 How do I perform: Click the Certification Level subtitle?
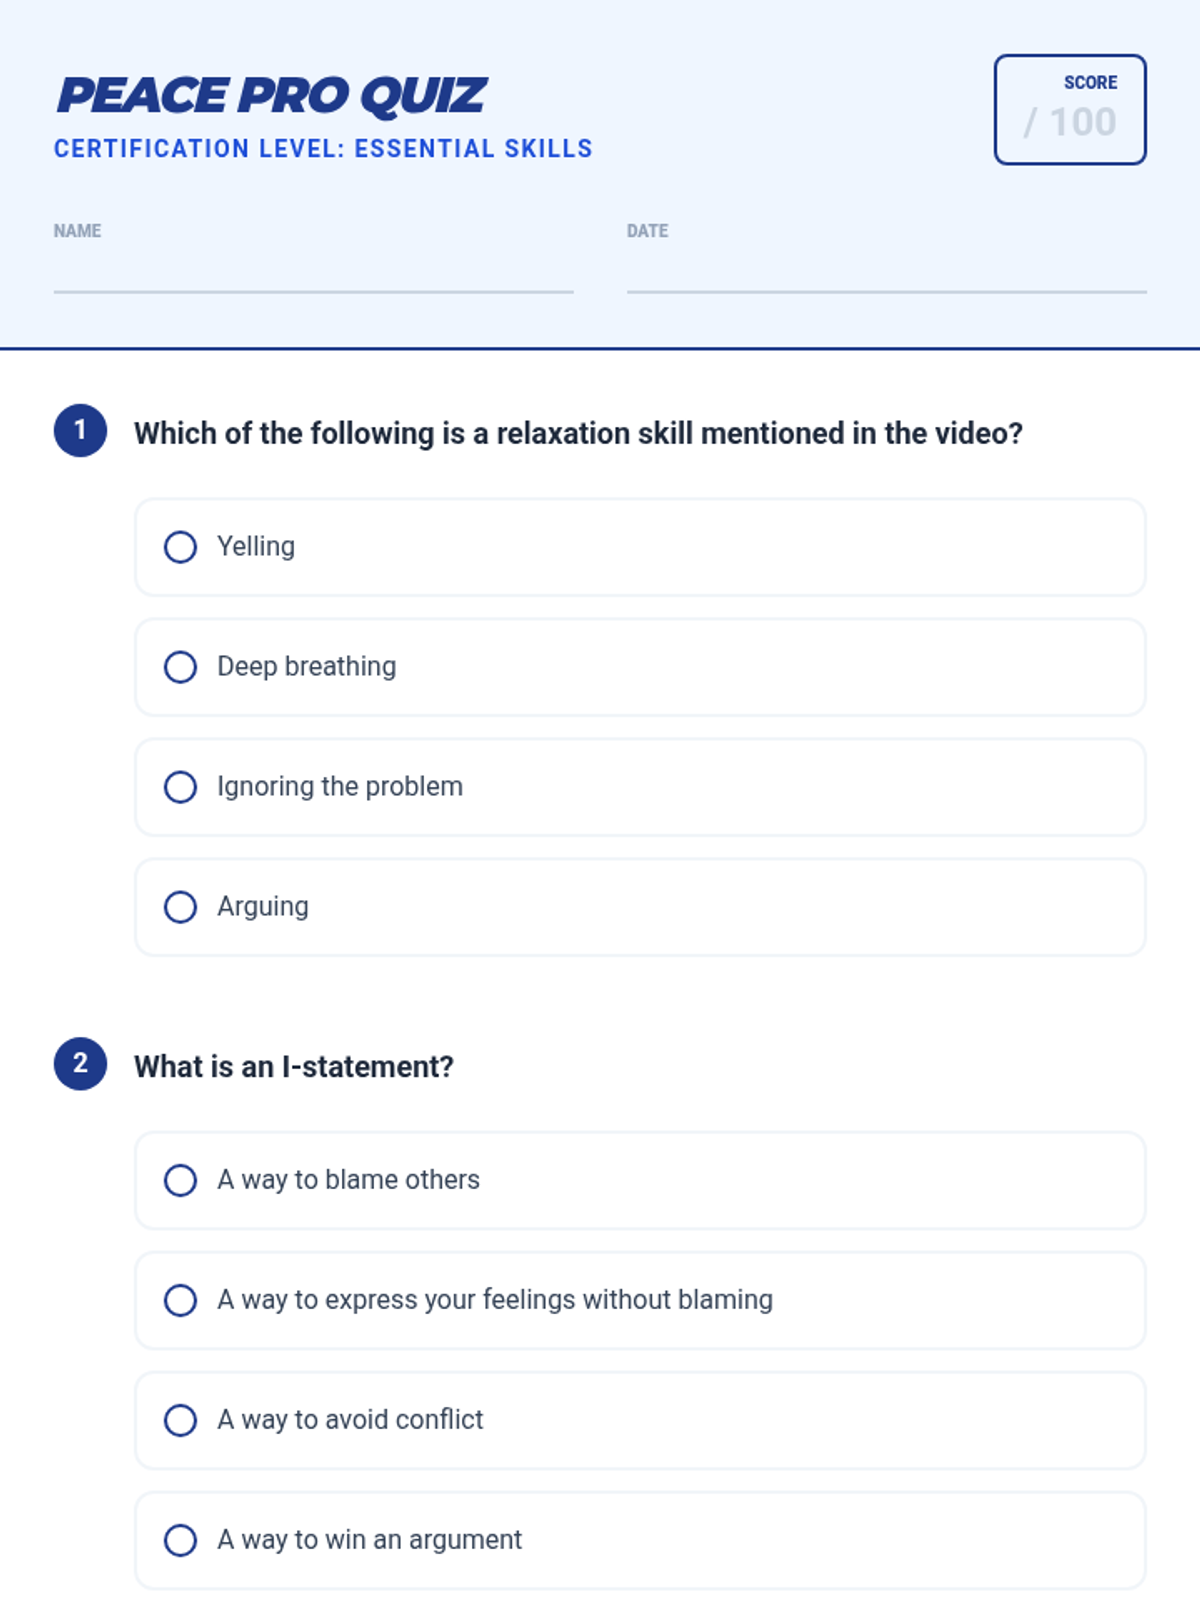click(323, 149)
